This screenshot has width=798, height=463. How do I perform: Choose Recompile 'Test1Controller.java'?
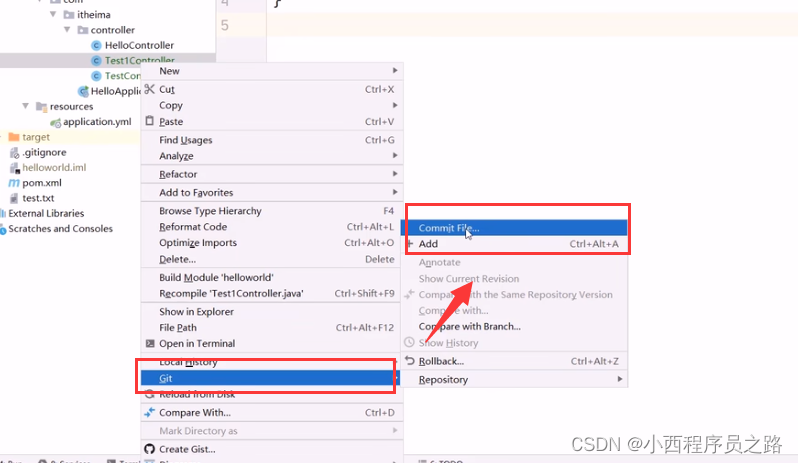point(272,294)
